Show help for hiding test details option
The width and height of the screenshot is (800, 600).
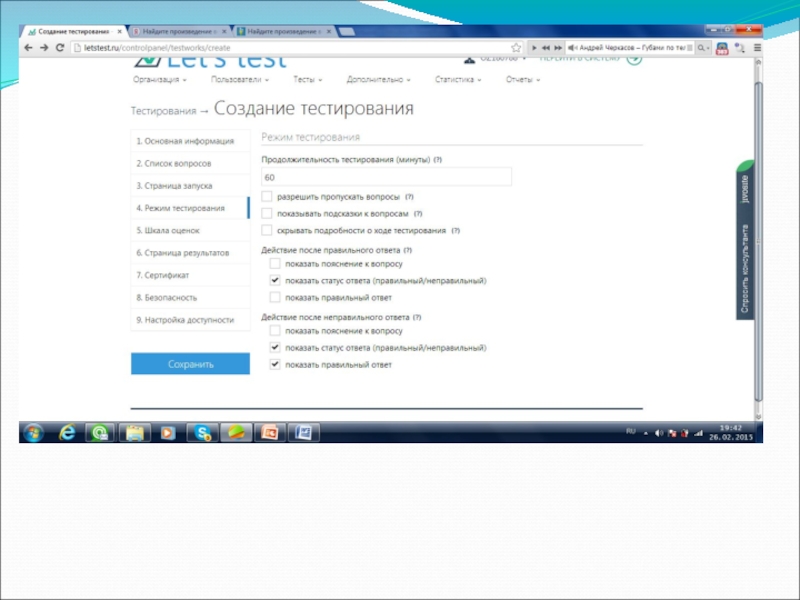tap(456, 231)
